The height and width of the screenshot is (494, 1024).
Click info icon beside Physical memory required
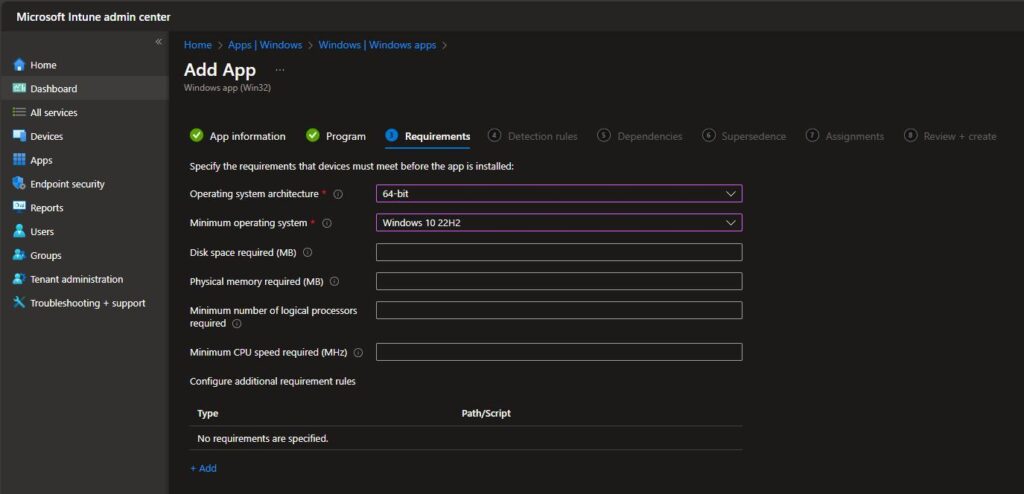(334, 282)
